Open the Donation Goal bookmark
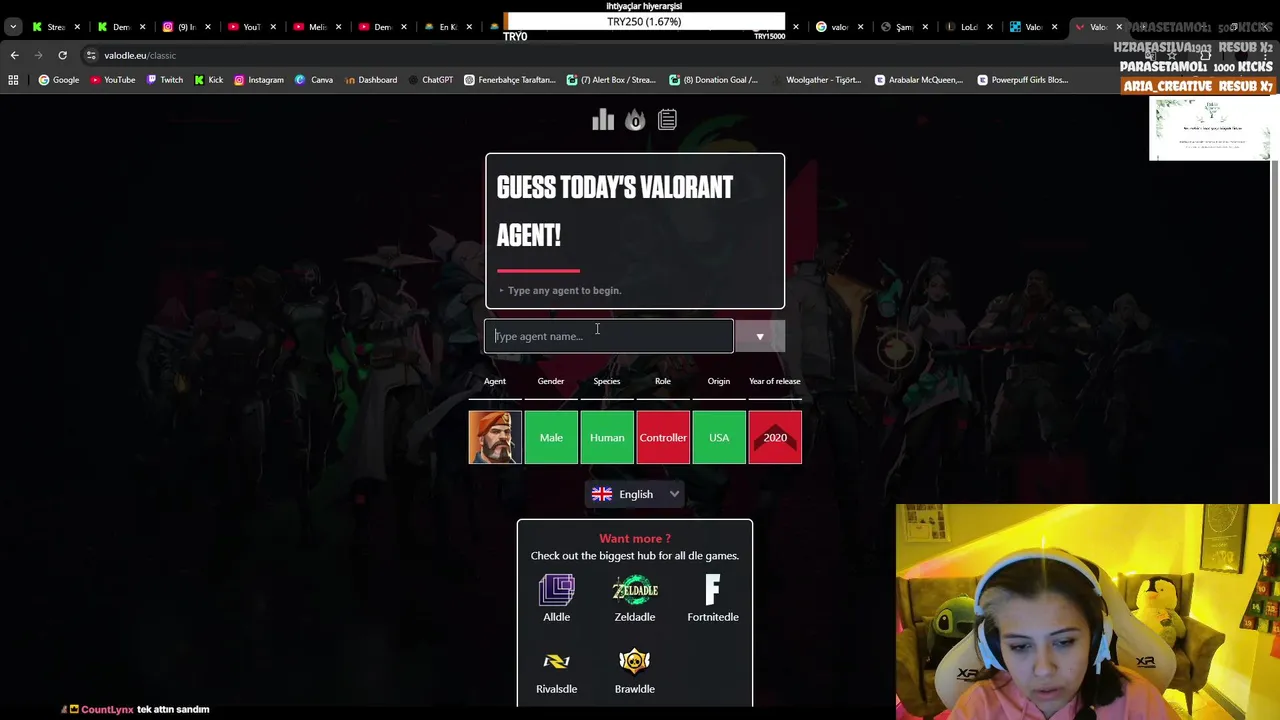The image size is (1280, 720). 714,80
